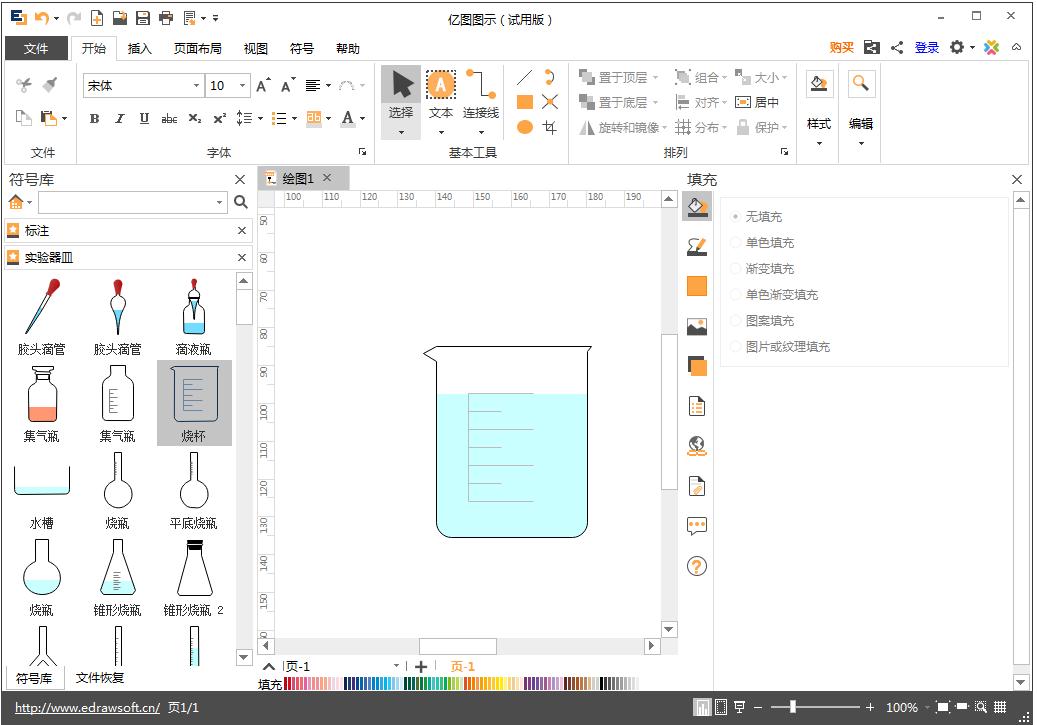Click the 注释 comment bubble icon in sidebar
Screen dimensions: 1037x725
697,525
